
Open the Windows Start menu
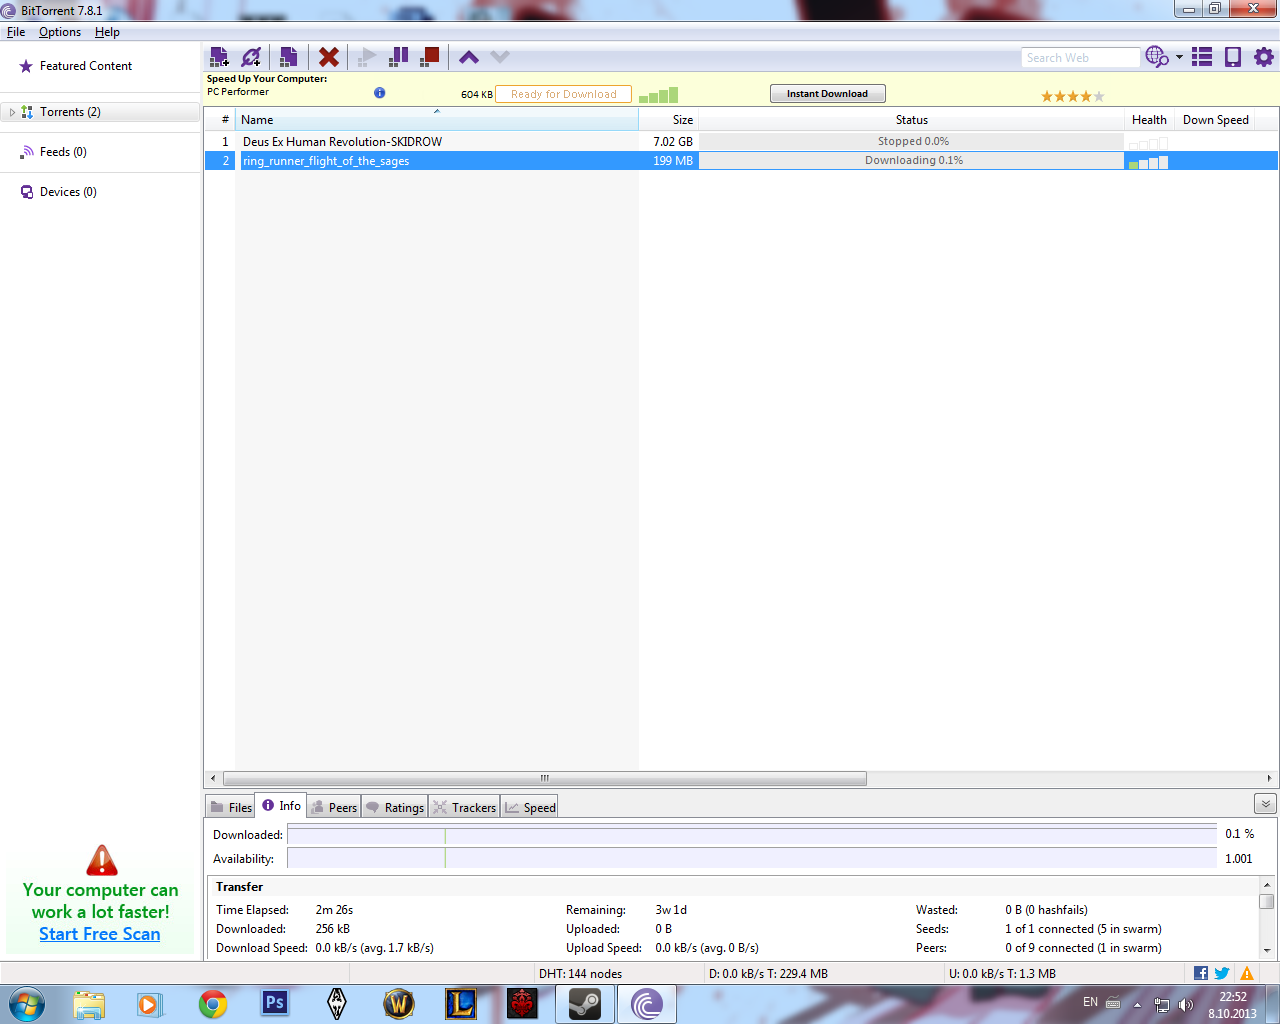[x=27, y=1004]
